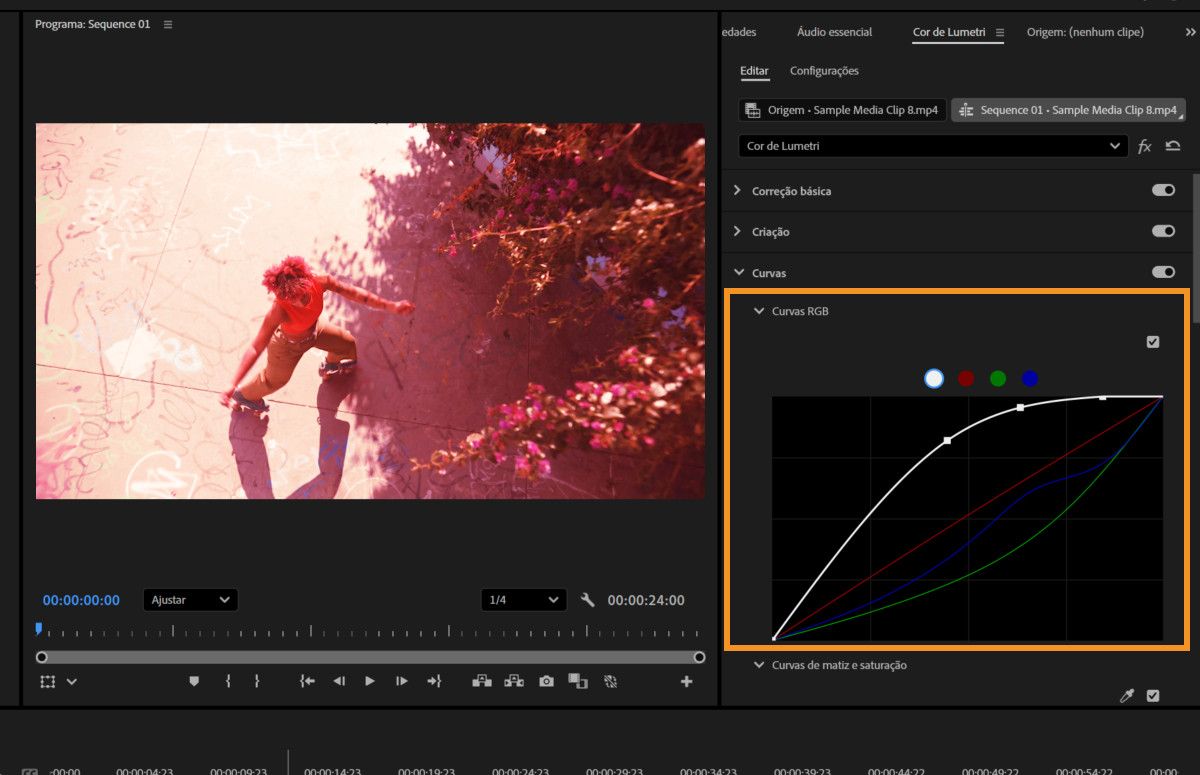The image size is (1200, 775).
Task: Select the green channel curve swatch
Action: coord(997,378)
